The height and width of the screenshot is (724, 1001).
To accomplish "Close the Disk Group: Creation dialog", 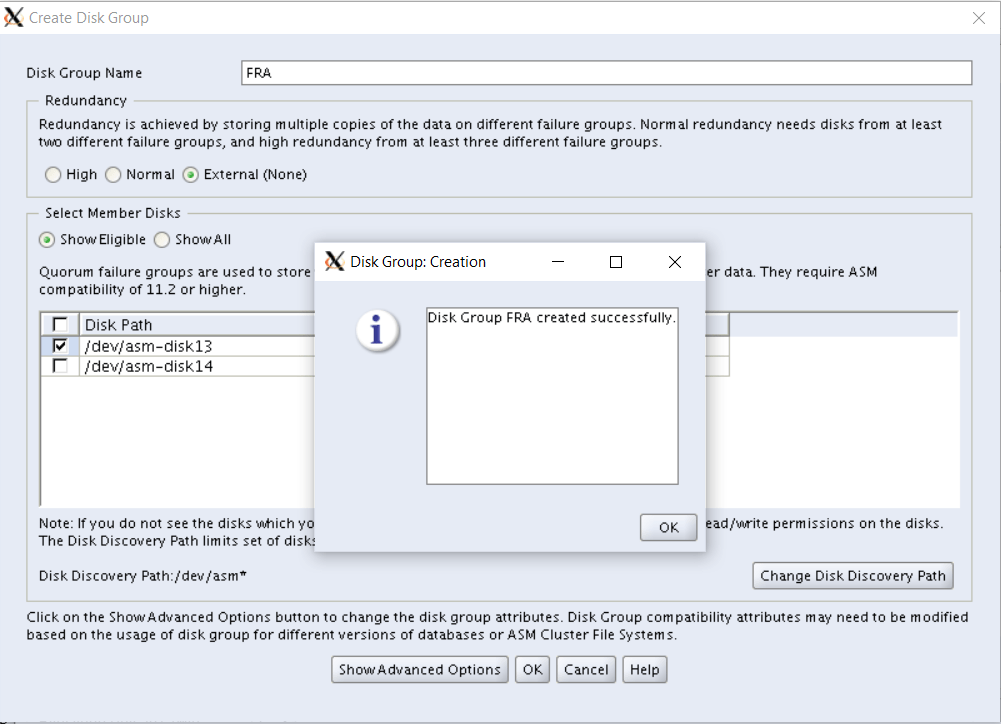I will (x=675, y=262).
